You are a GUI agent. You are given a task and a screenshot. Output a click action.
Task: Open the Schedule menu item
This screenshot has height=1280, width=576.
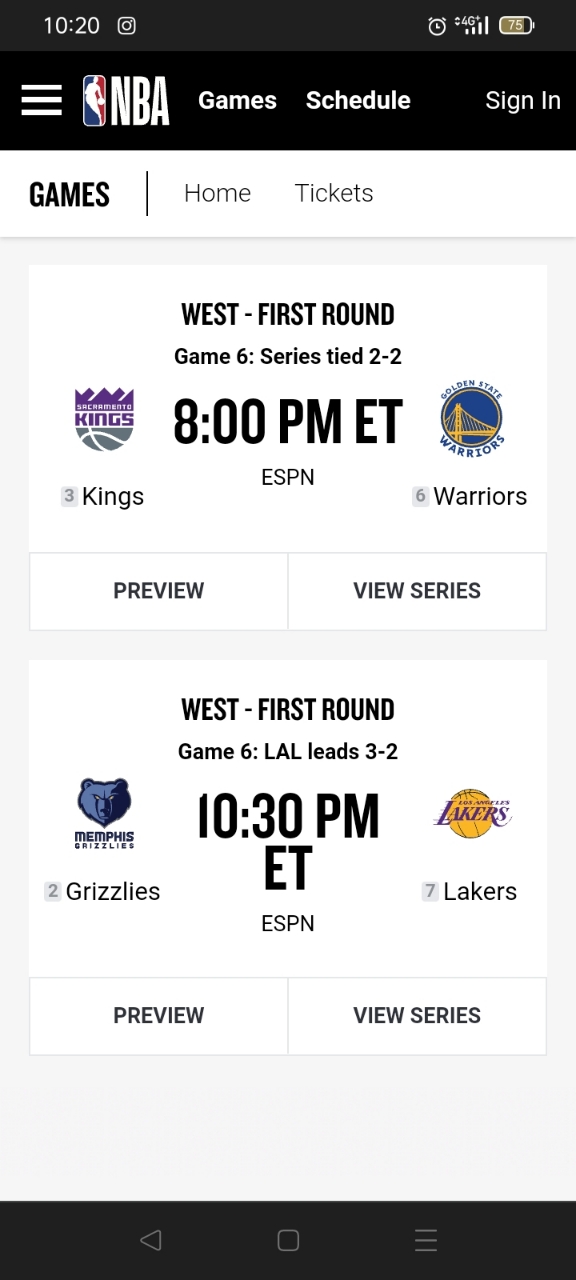358,100
